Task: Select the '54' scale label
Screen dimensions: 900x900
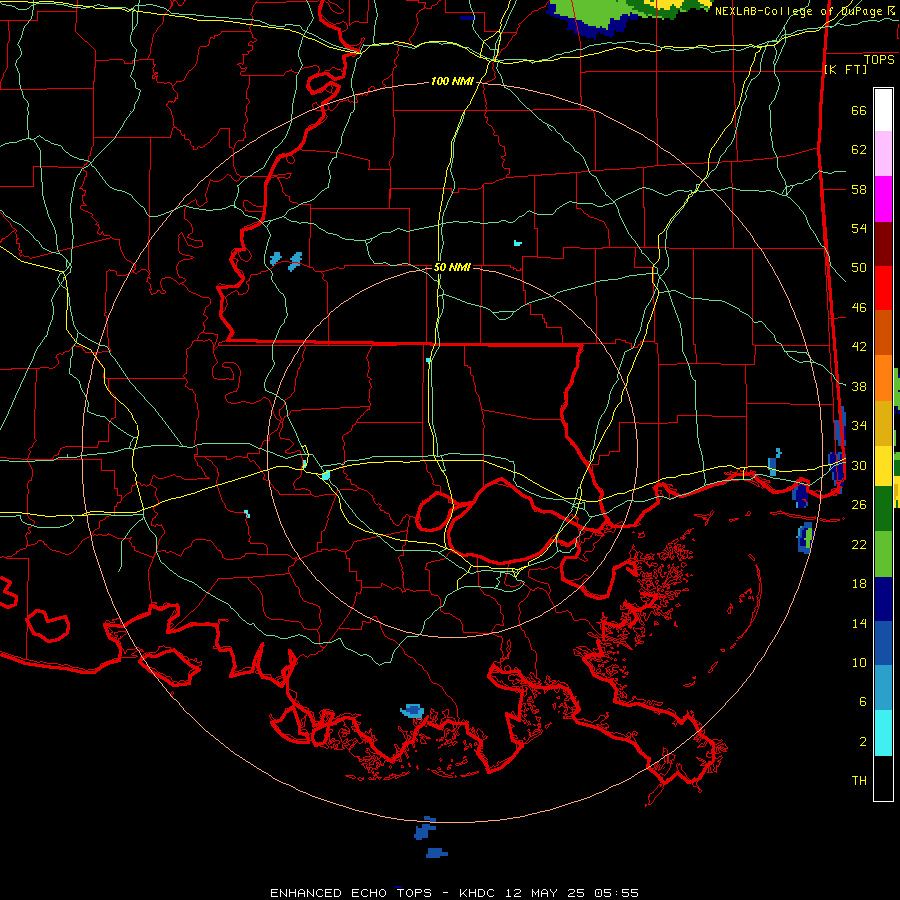Action: click(859, 228)
